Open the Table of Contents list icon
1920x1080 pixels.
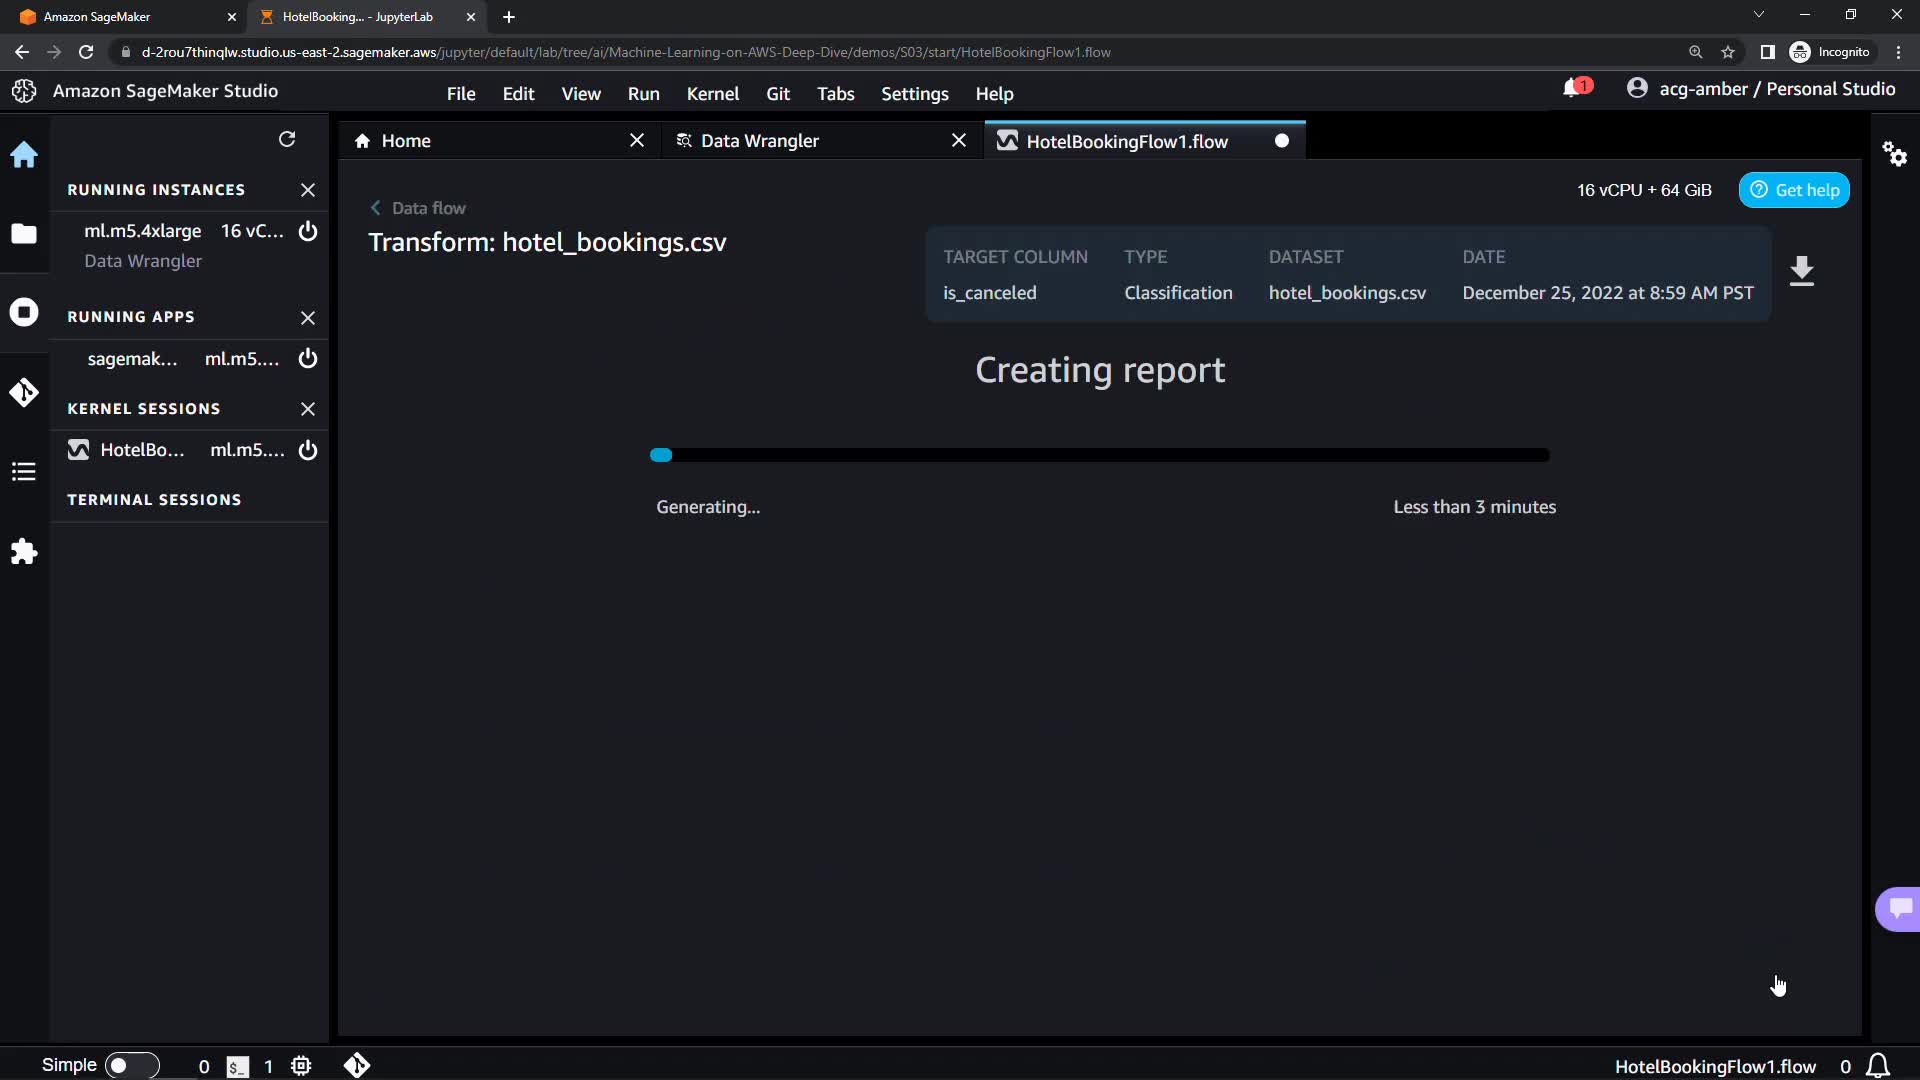tap(24, 472)
